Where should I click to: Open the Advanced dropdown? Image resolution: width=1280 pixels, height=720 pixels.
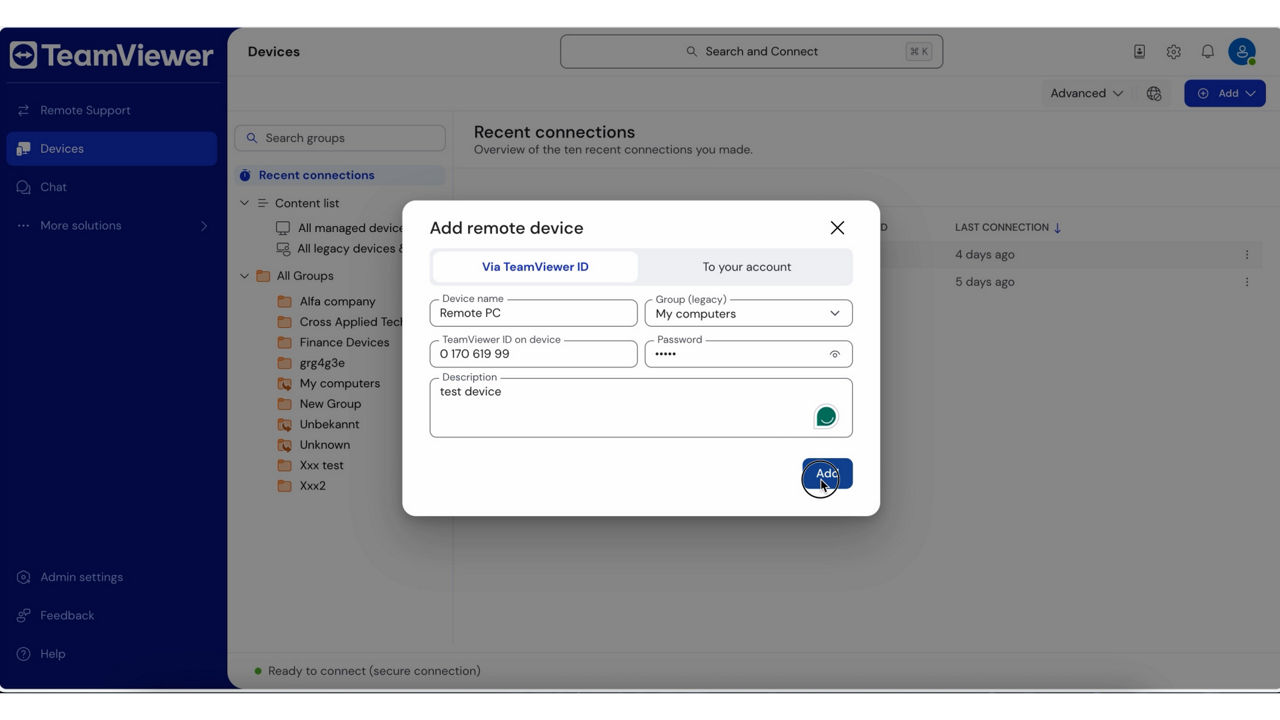click(1086, 93)
